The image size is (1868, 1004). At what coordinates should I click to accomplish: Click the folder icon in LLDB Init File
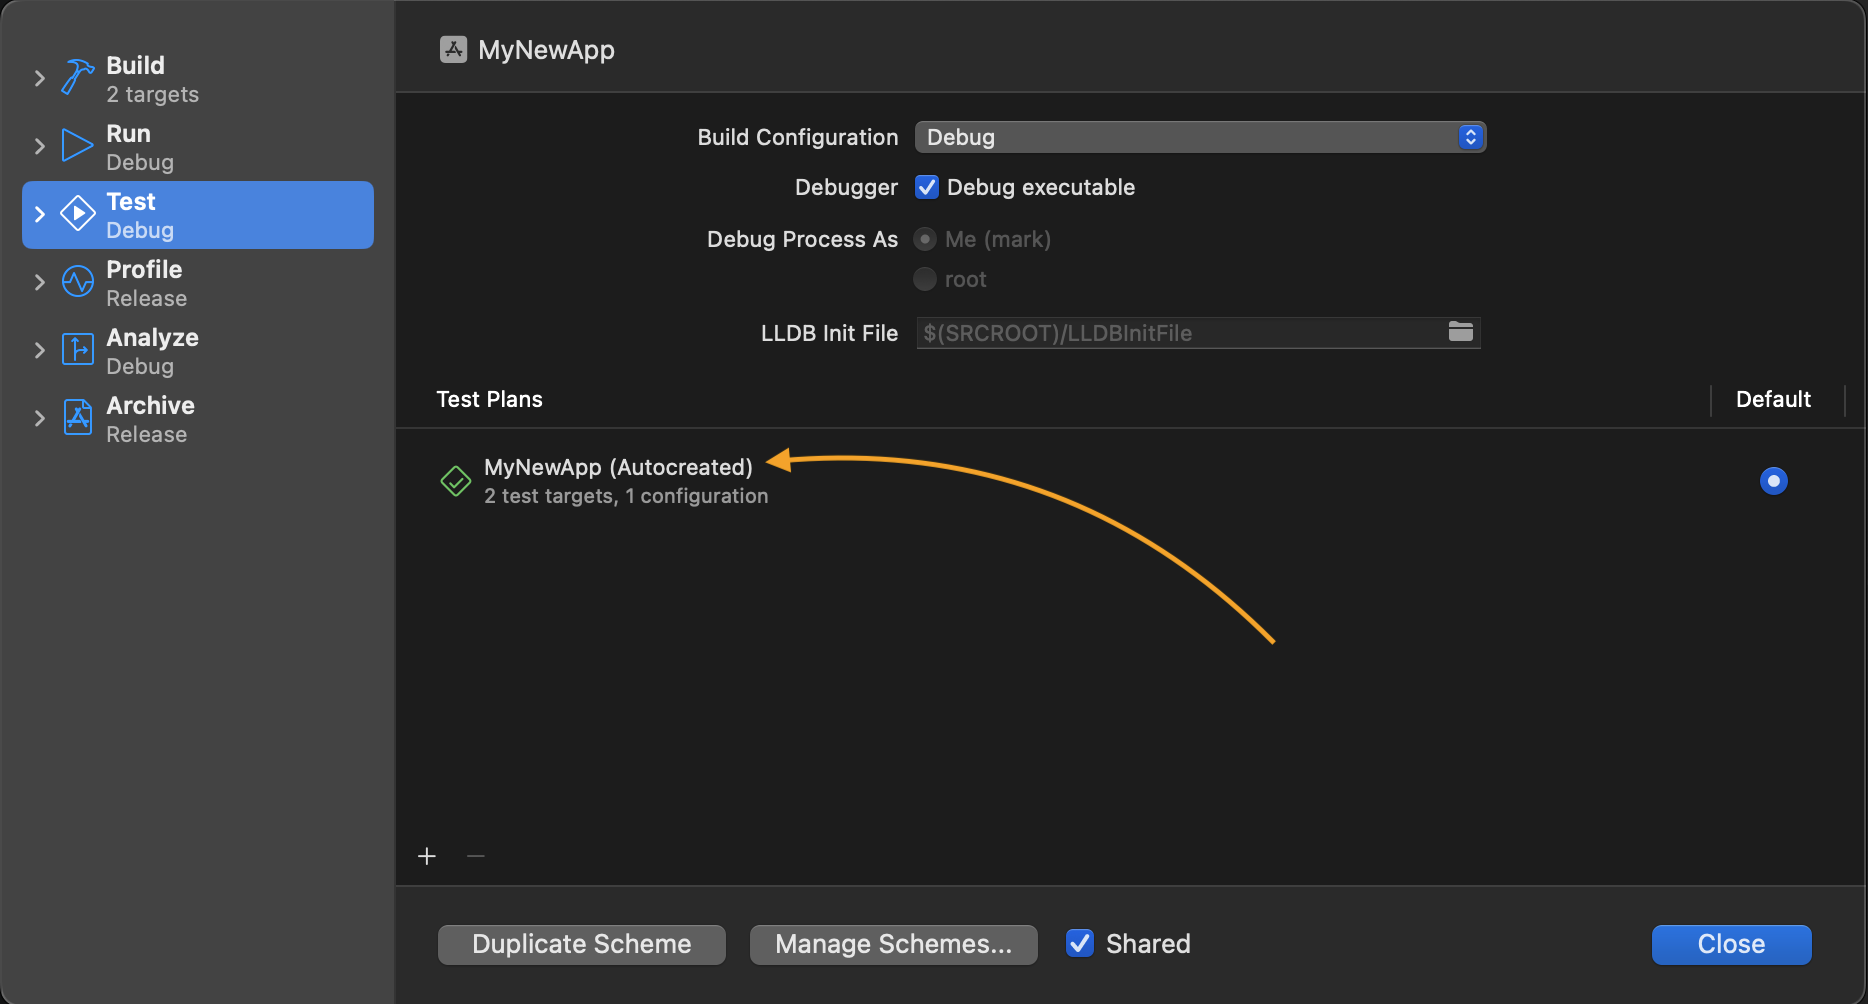point(1460,332)
